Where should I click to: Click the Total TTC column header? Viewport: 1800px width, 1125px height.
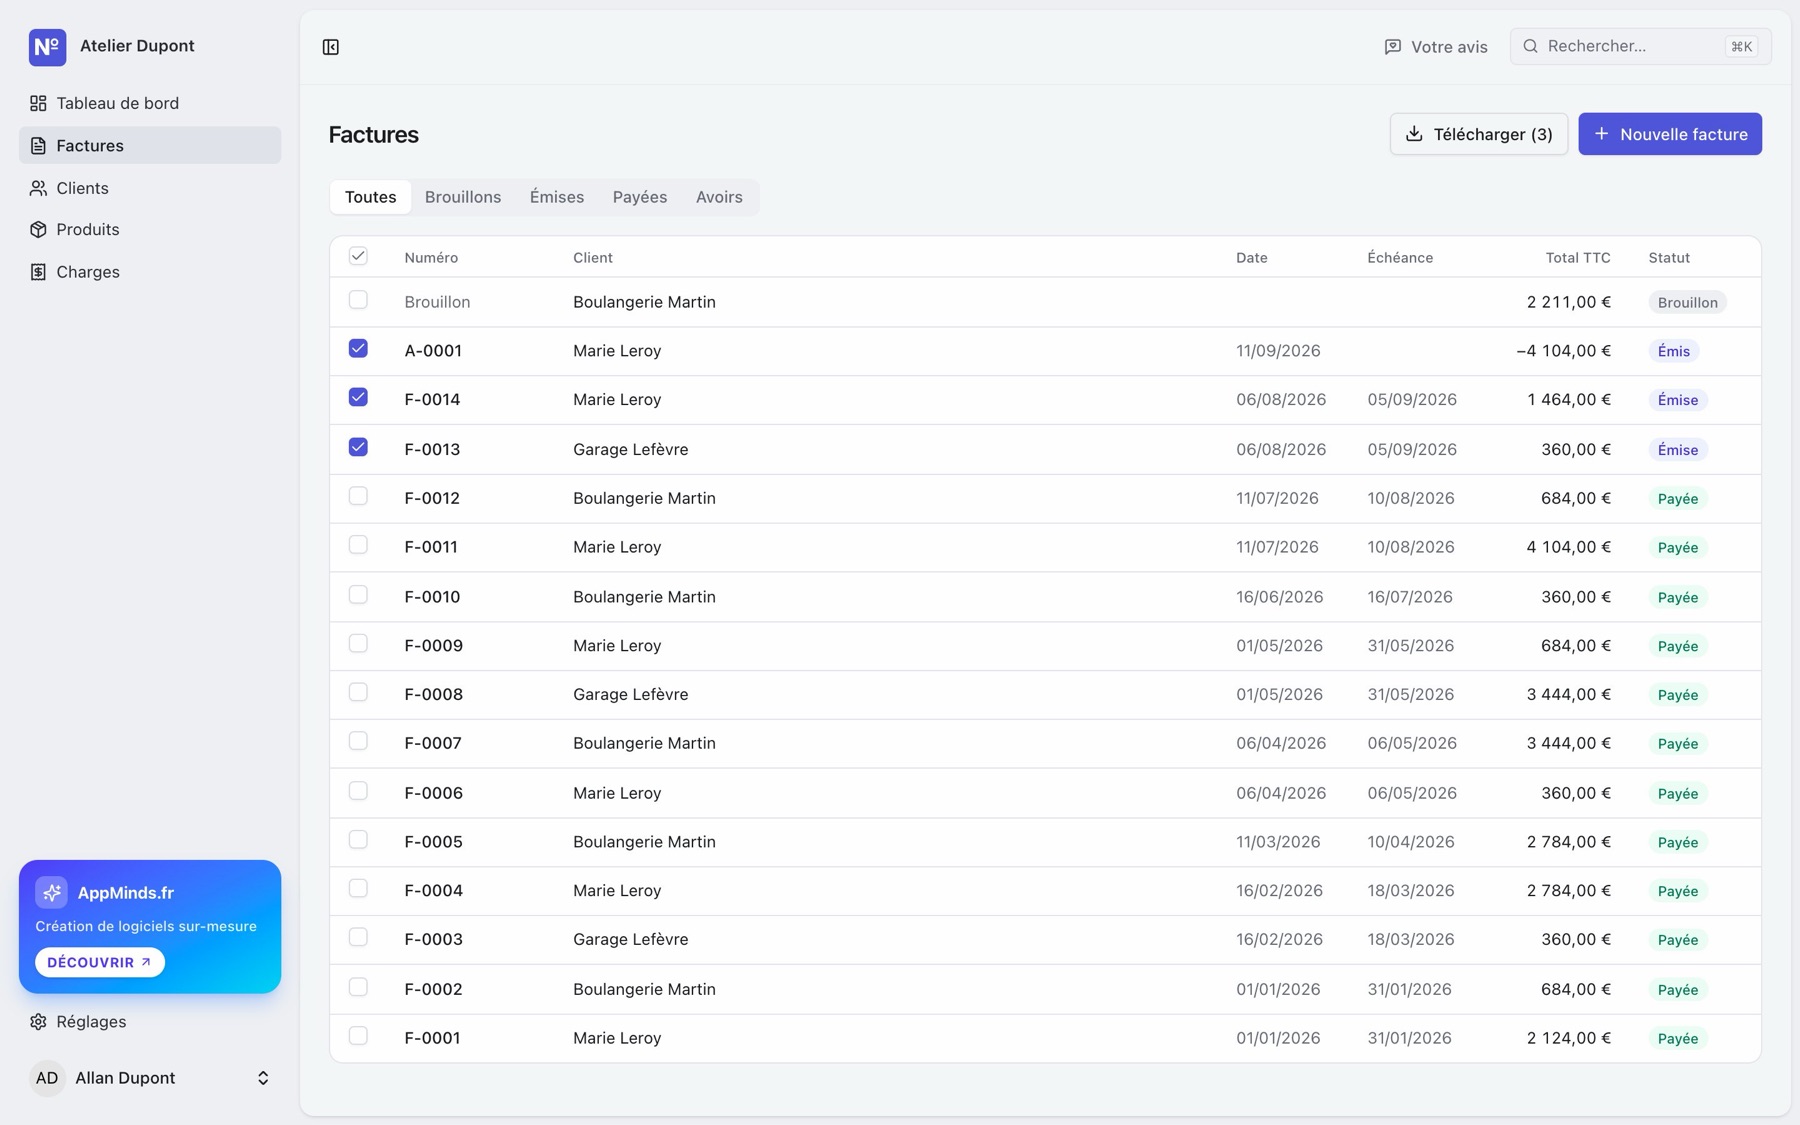(1578, 258)
